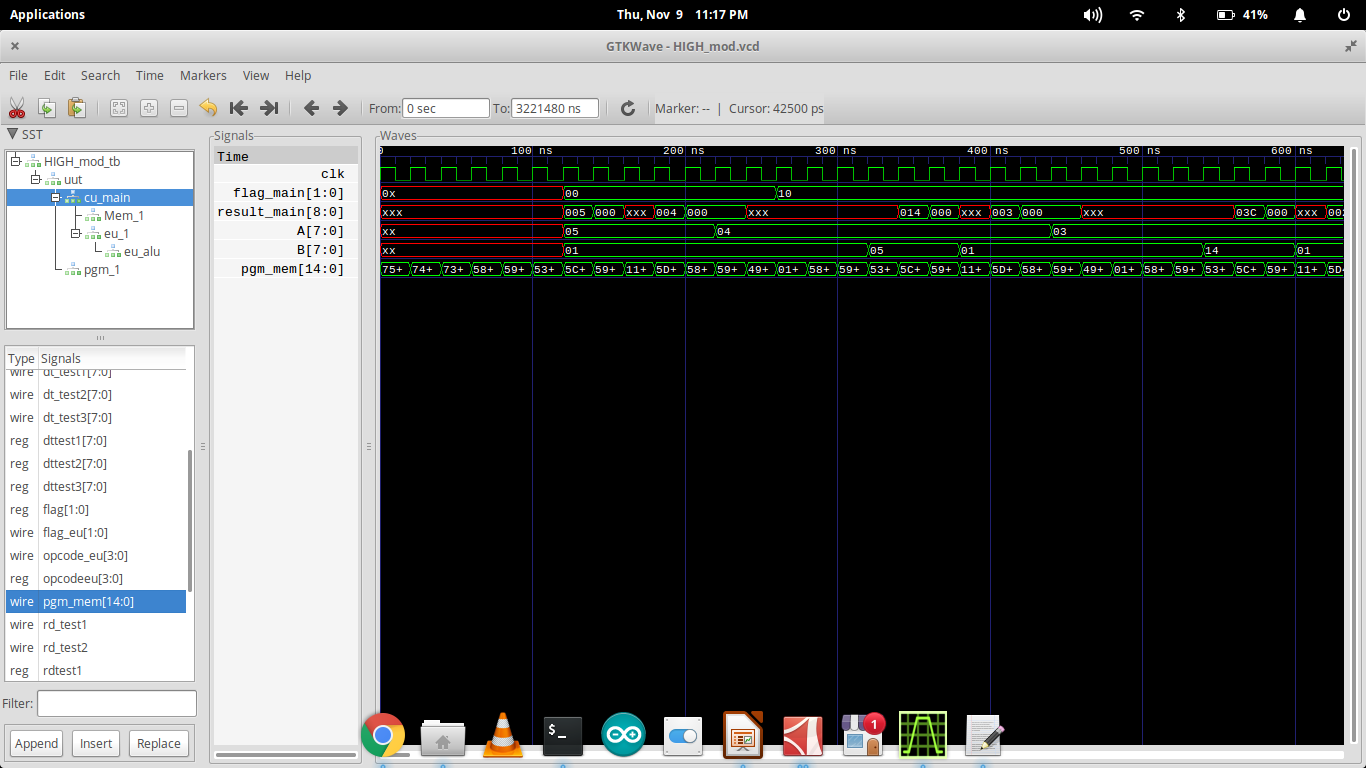The width and height of the screenshot is (1366, 768).
Task: Select rd_test2 wire signal
Action: pyautogui.click(x=96, y=647)
